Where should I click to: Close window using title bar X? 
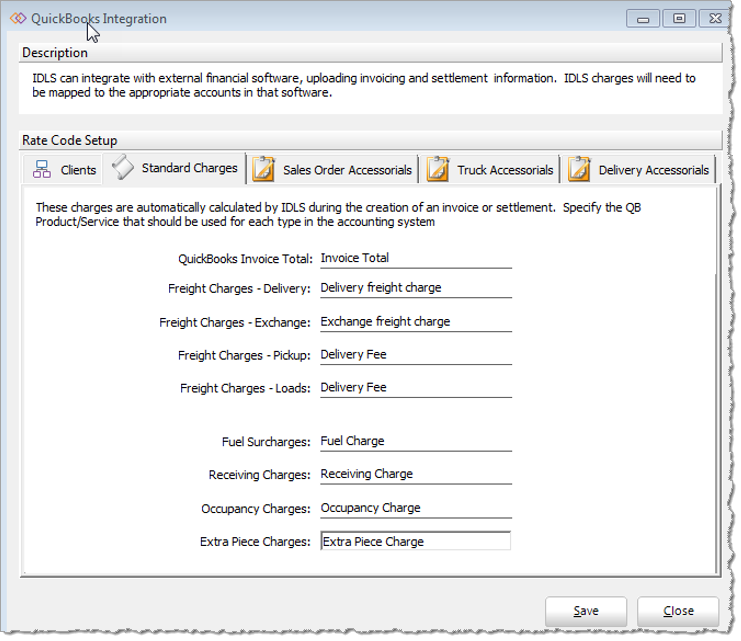click(715, 18)
